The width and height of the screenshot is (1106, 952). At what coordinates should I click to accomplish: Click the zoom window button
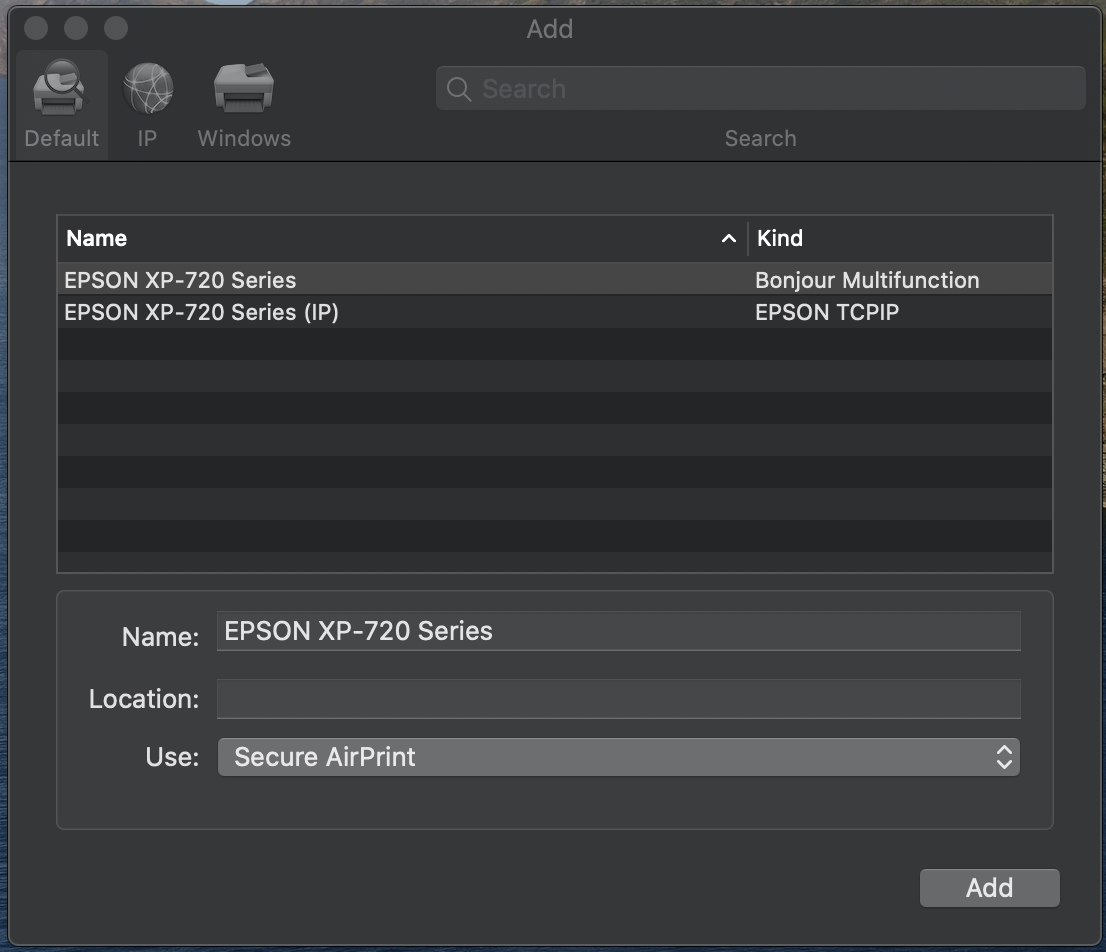click(x=116, y=28)
